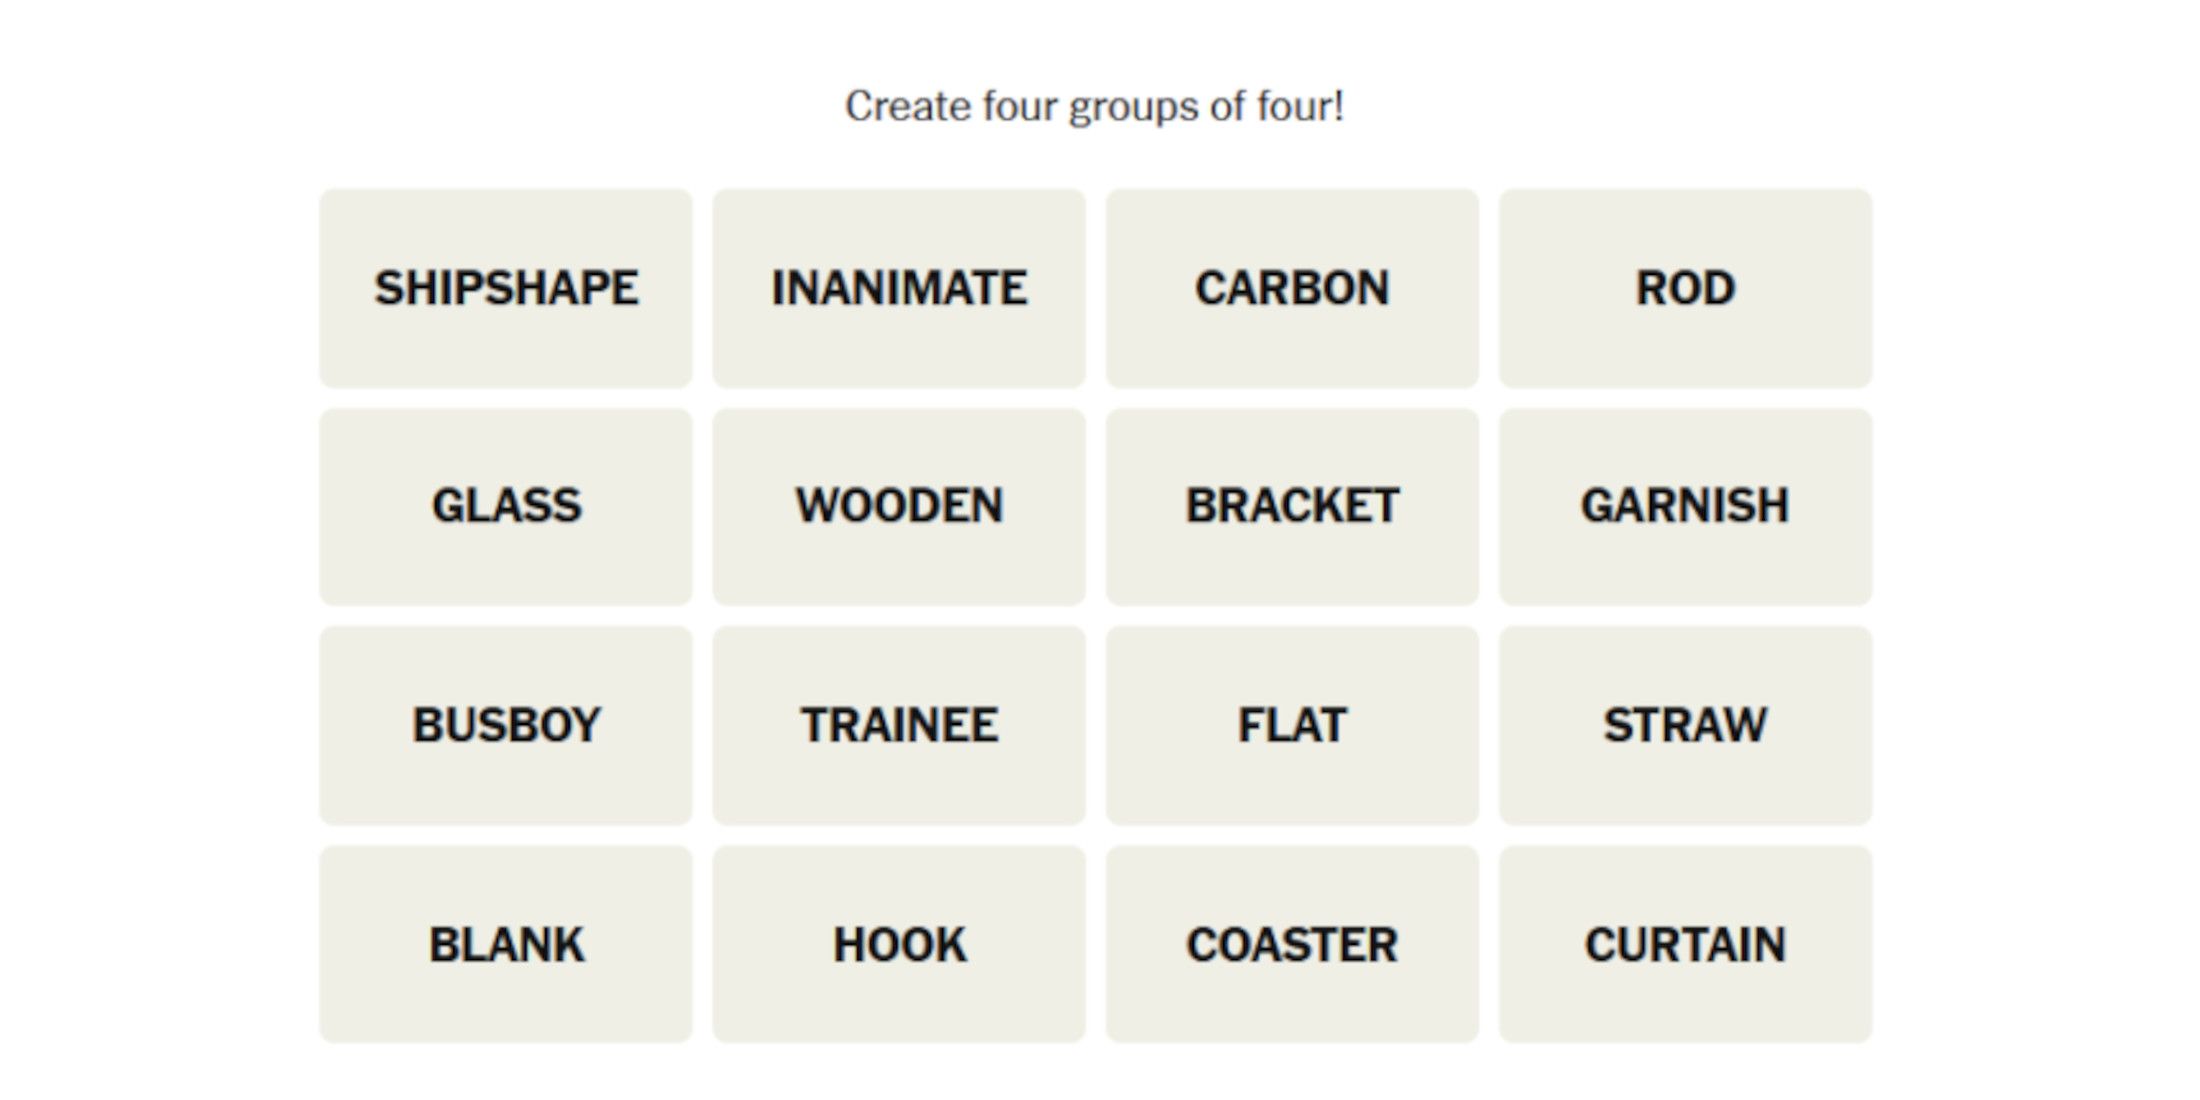
Task: Toggle selection on the HOOK card
Action: (899, 945)
